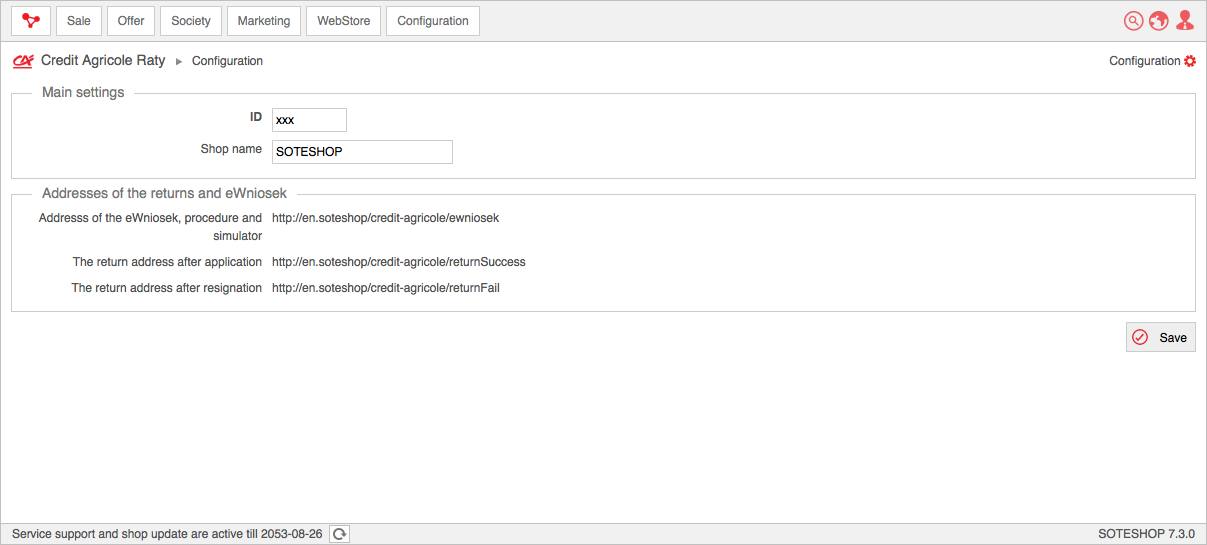
Task: Open the SOTESHOP home logo button
Action: 31,21
